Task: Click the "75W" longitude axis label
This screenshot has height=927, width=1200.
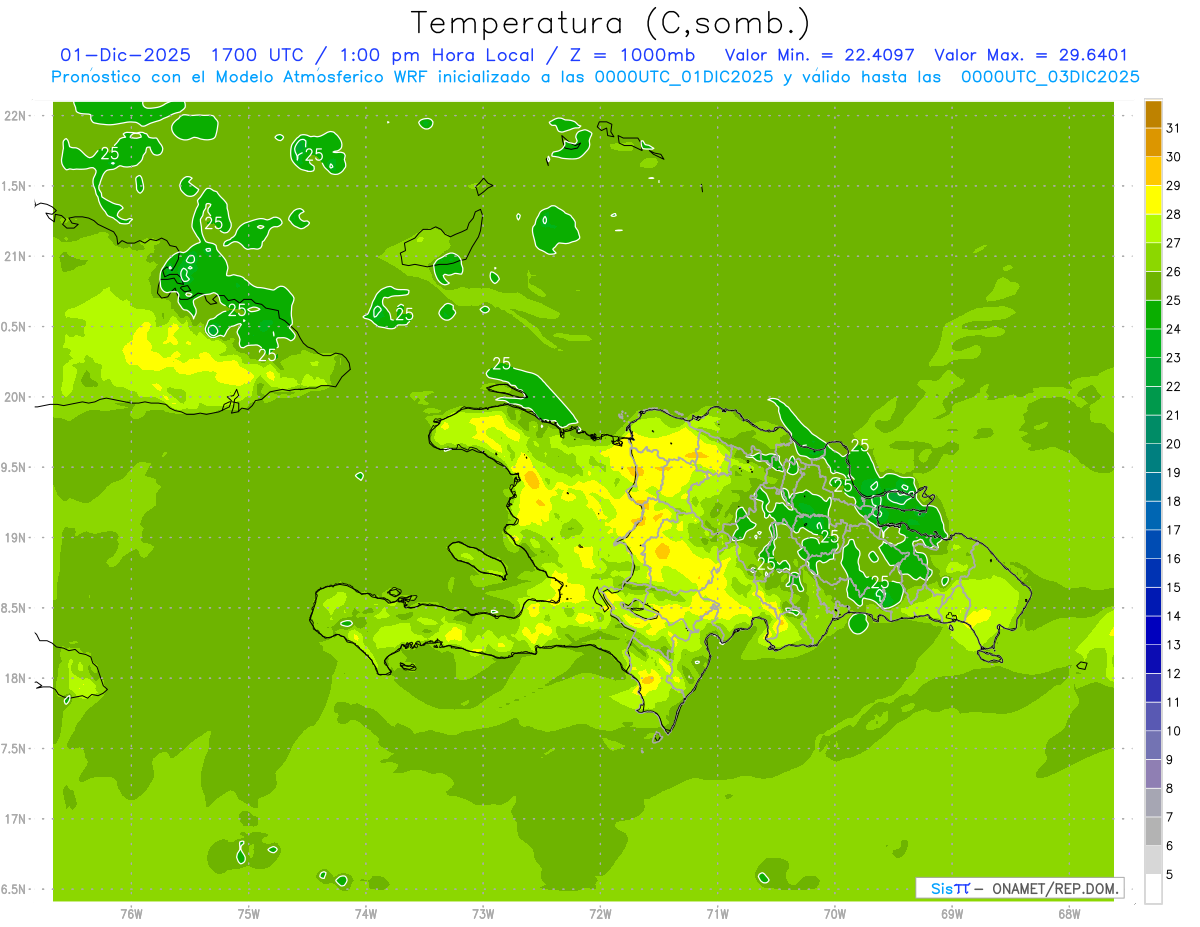Action: tap(249, 913)
